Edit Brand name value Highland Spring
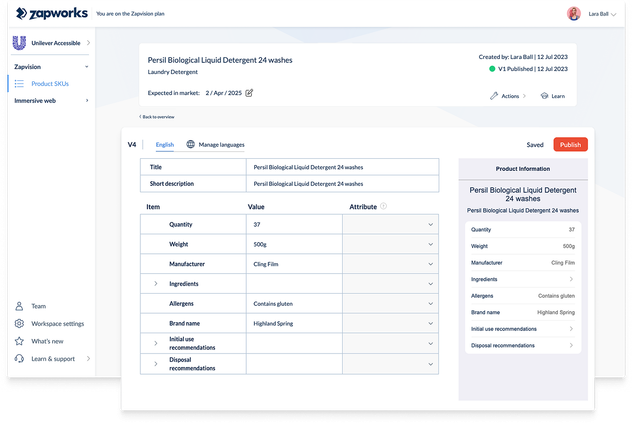Screen dimensions: 632x425 pos(294,323)
